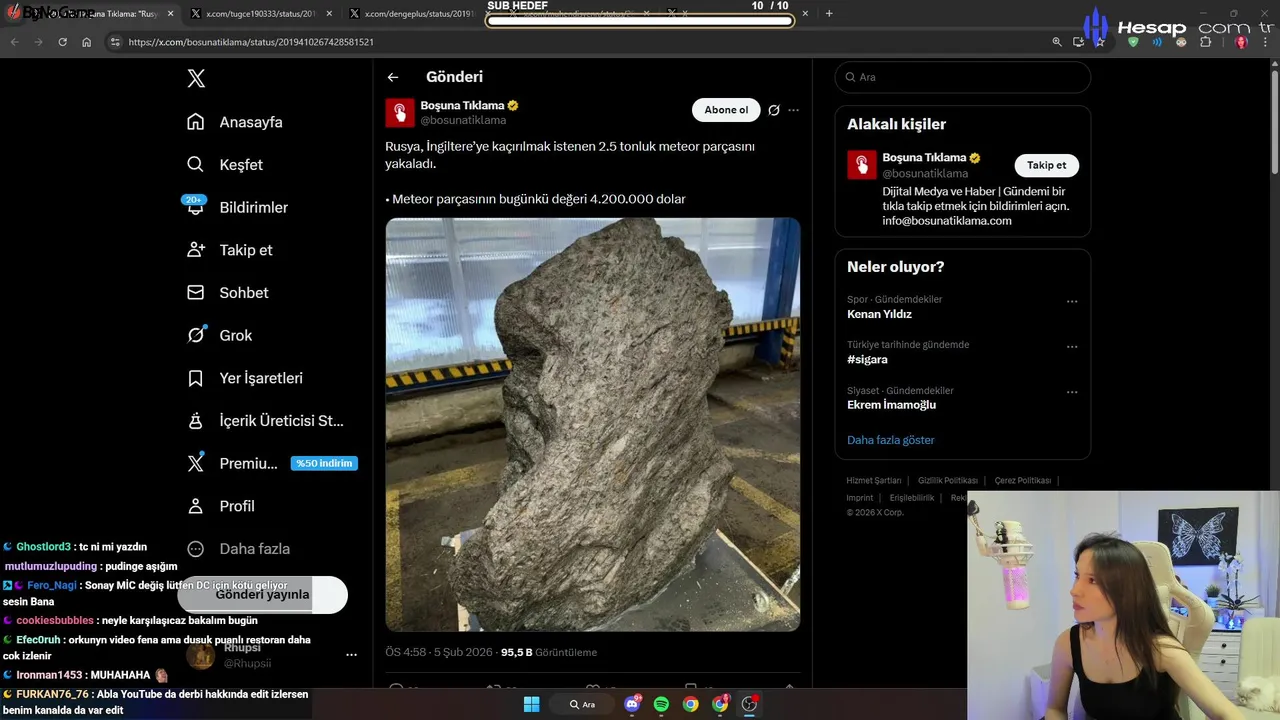
Task: Click zoom magnifier in address bar
Action: (1057, 42)
